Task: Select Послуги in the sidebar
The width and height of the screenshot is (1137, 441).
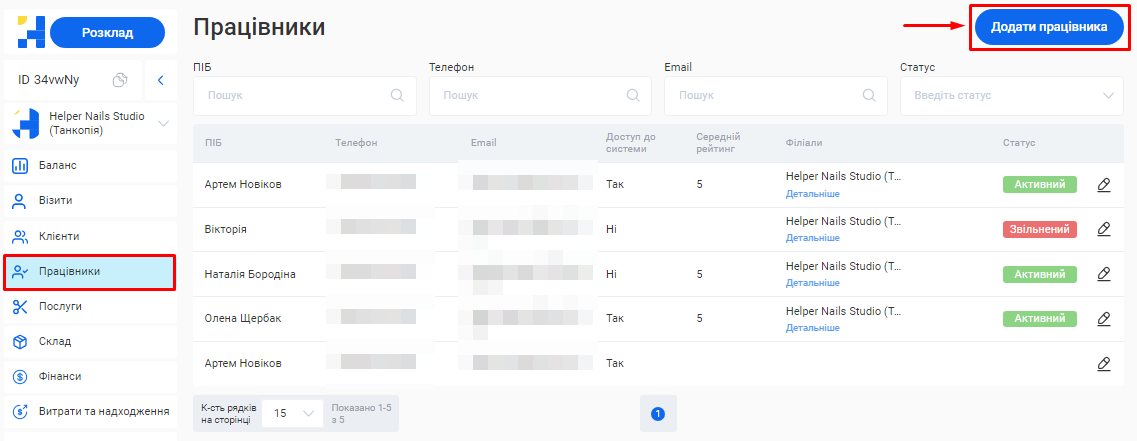Action: tap(60, 307)
